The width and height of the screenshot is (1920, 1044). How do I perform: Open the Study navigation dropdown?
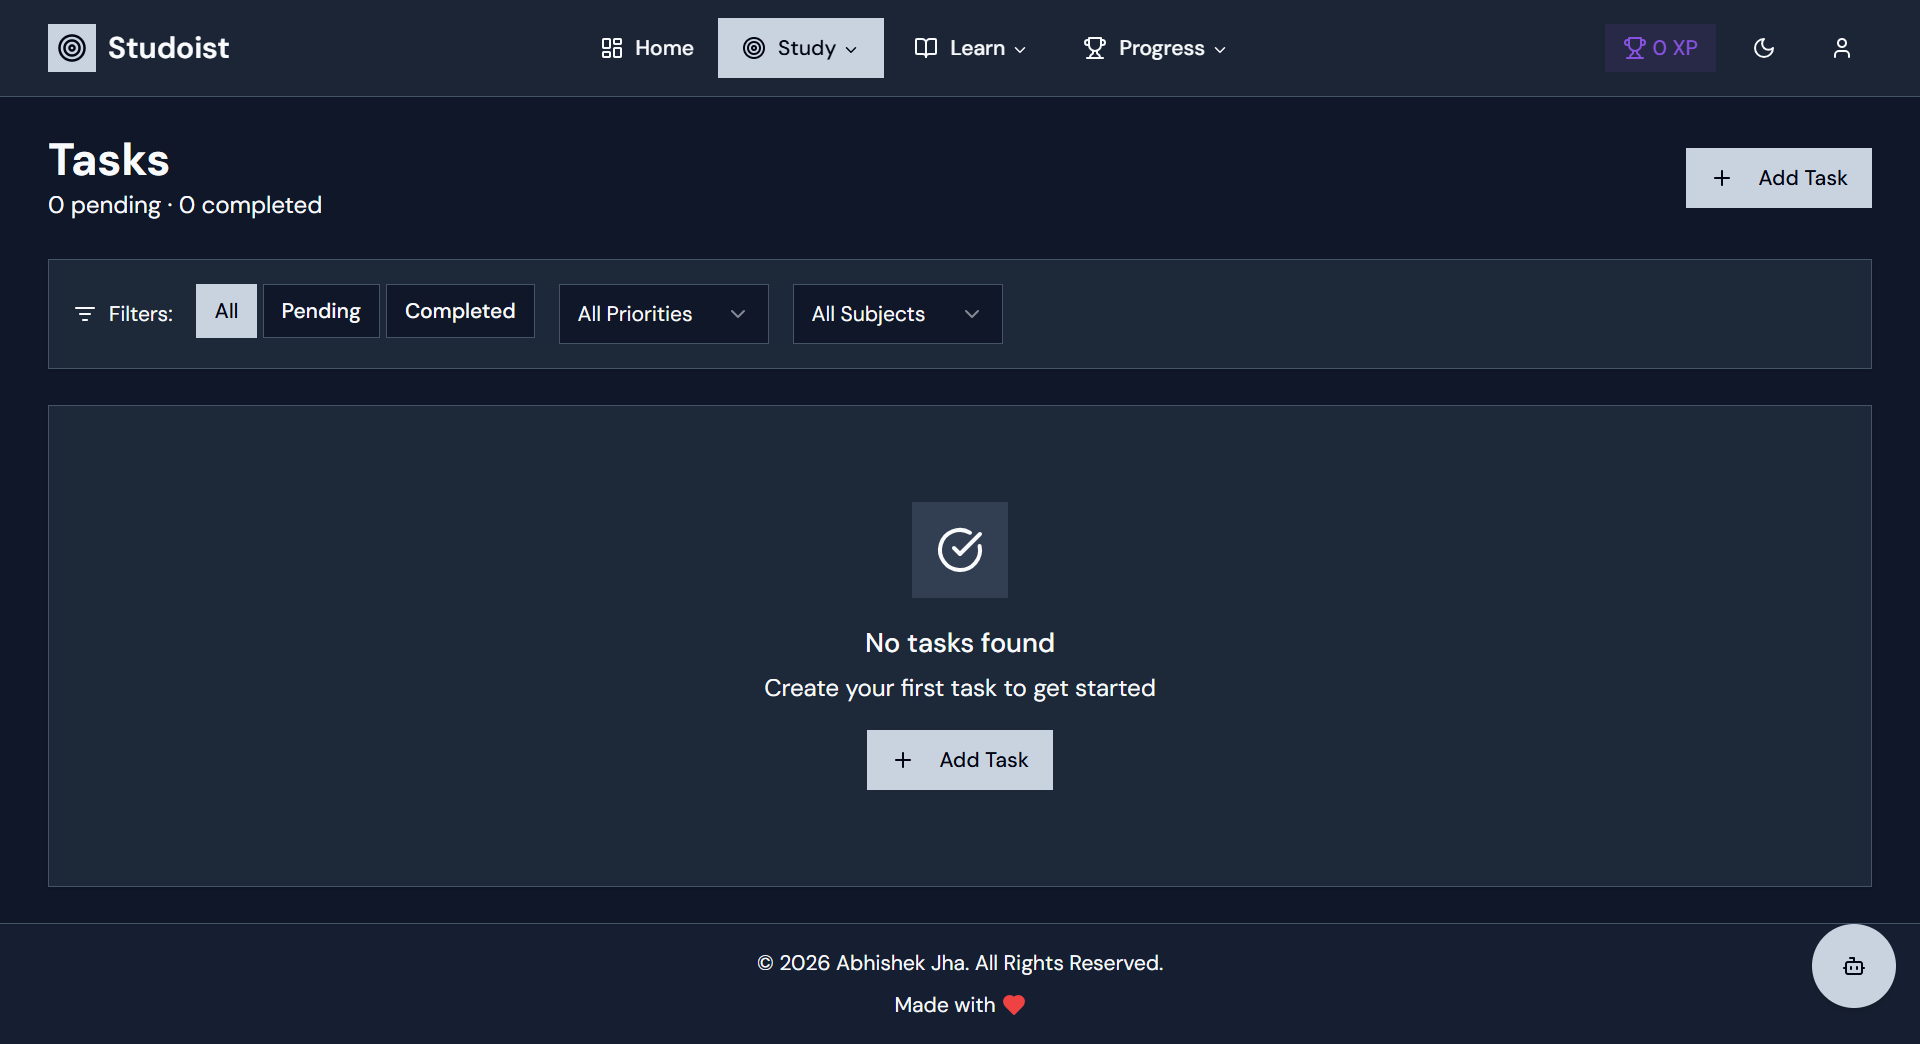(x=800, y=47)
